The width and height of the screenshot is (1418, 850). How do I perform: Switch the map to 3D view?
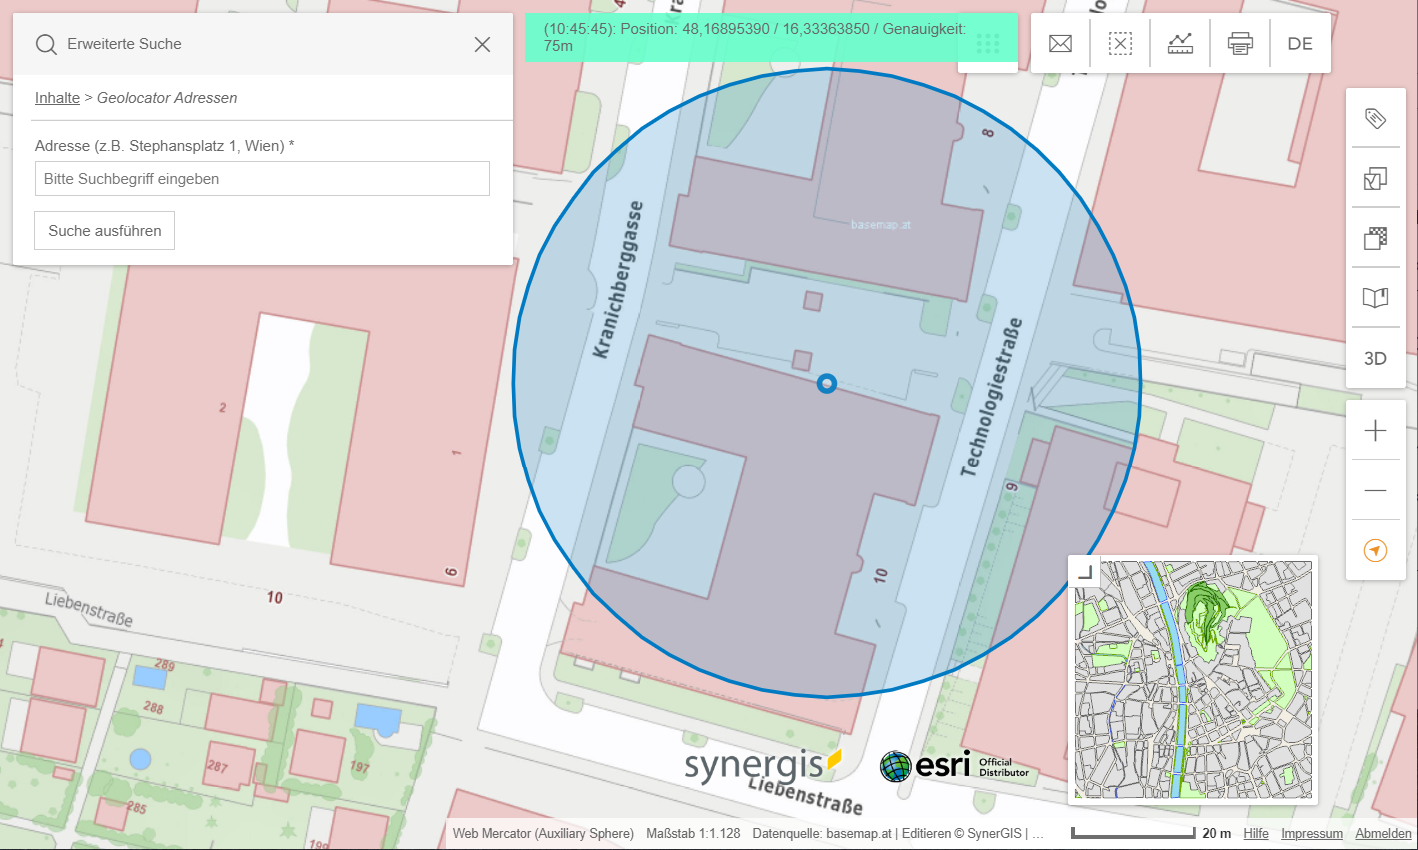[1375, 358]
